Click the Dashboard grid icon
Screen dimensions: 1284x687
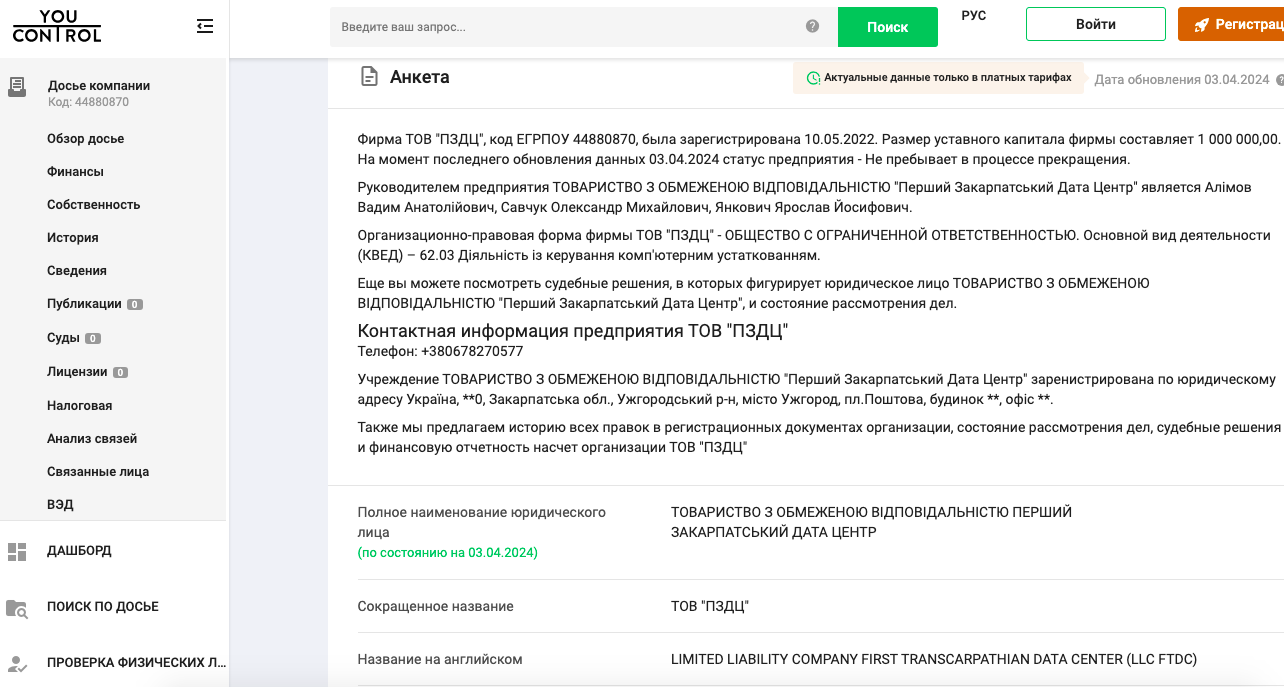17,551
